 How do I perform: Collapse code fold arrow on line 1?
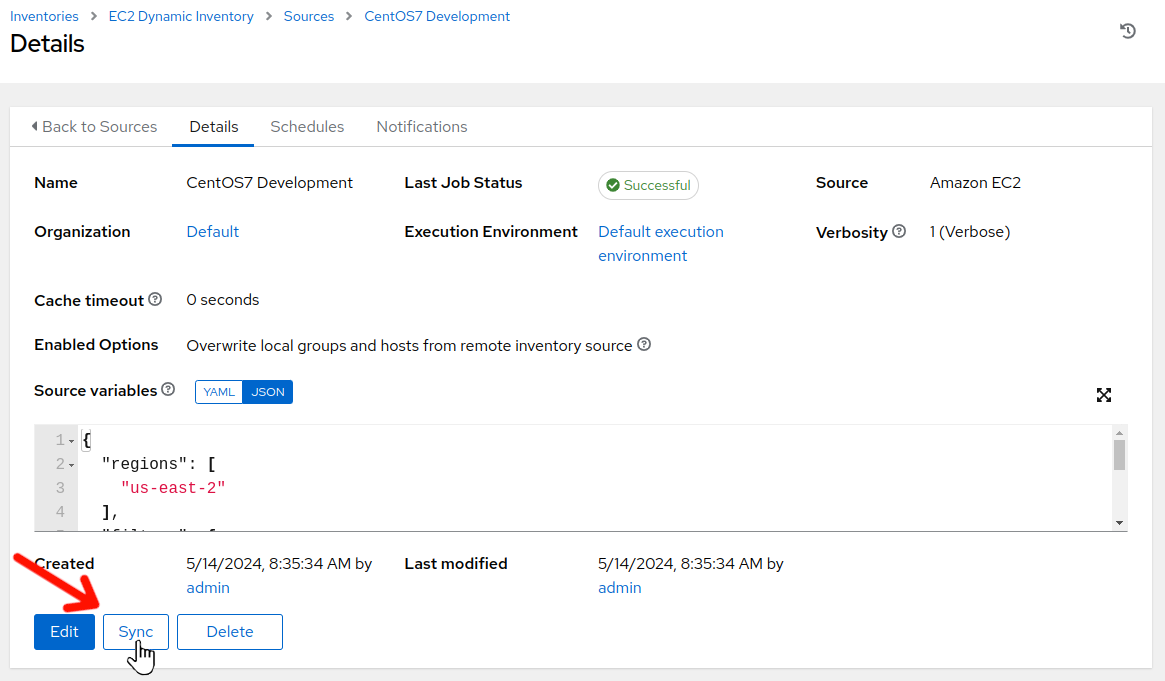click(x=72, y=441)
